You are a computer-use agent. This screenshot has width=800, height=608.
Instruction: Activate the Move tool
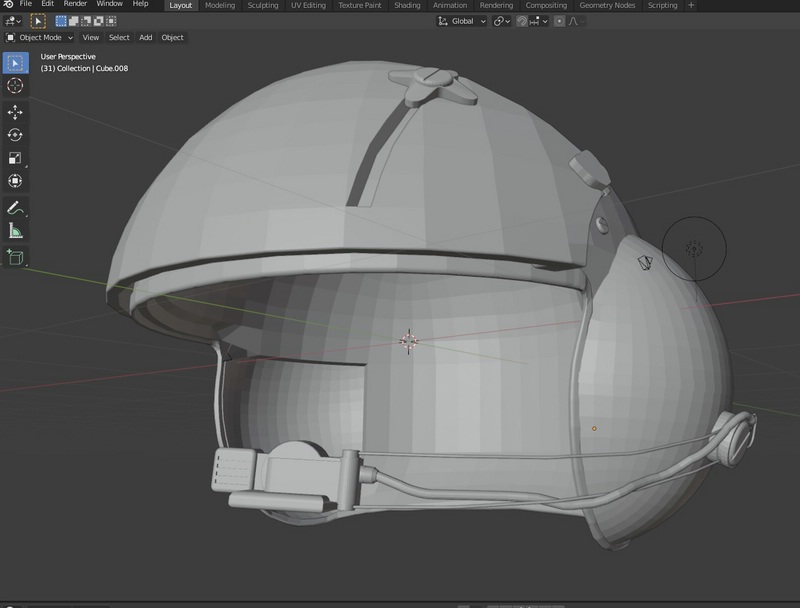coord(15,113)
